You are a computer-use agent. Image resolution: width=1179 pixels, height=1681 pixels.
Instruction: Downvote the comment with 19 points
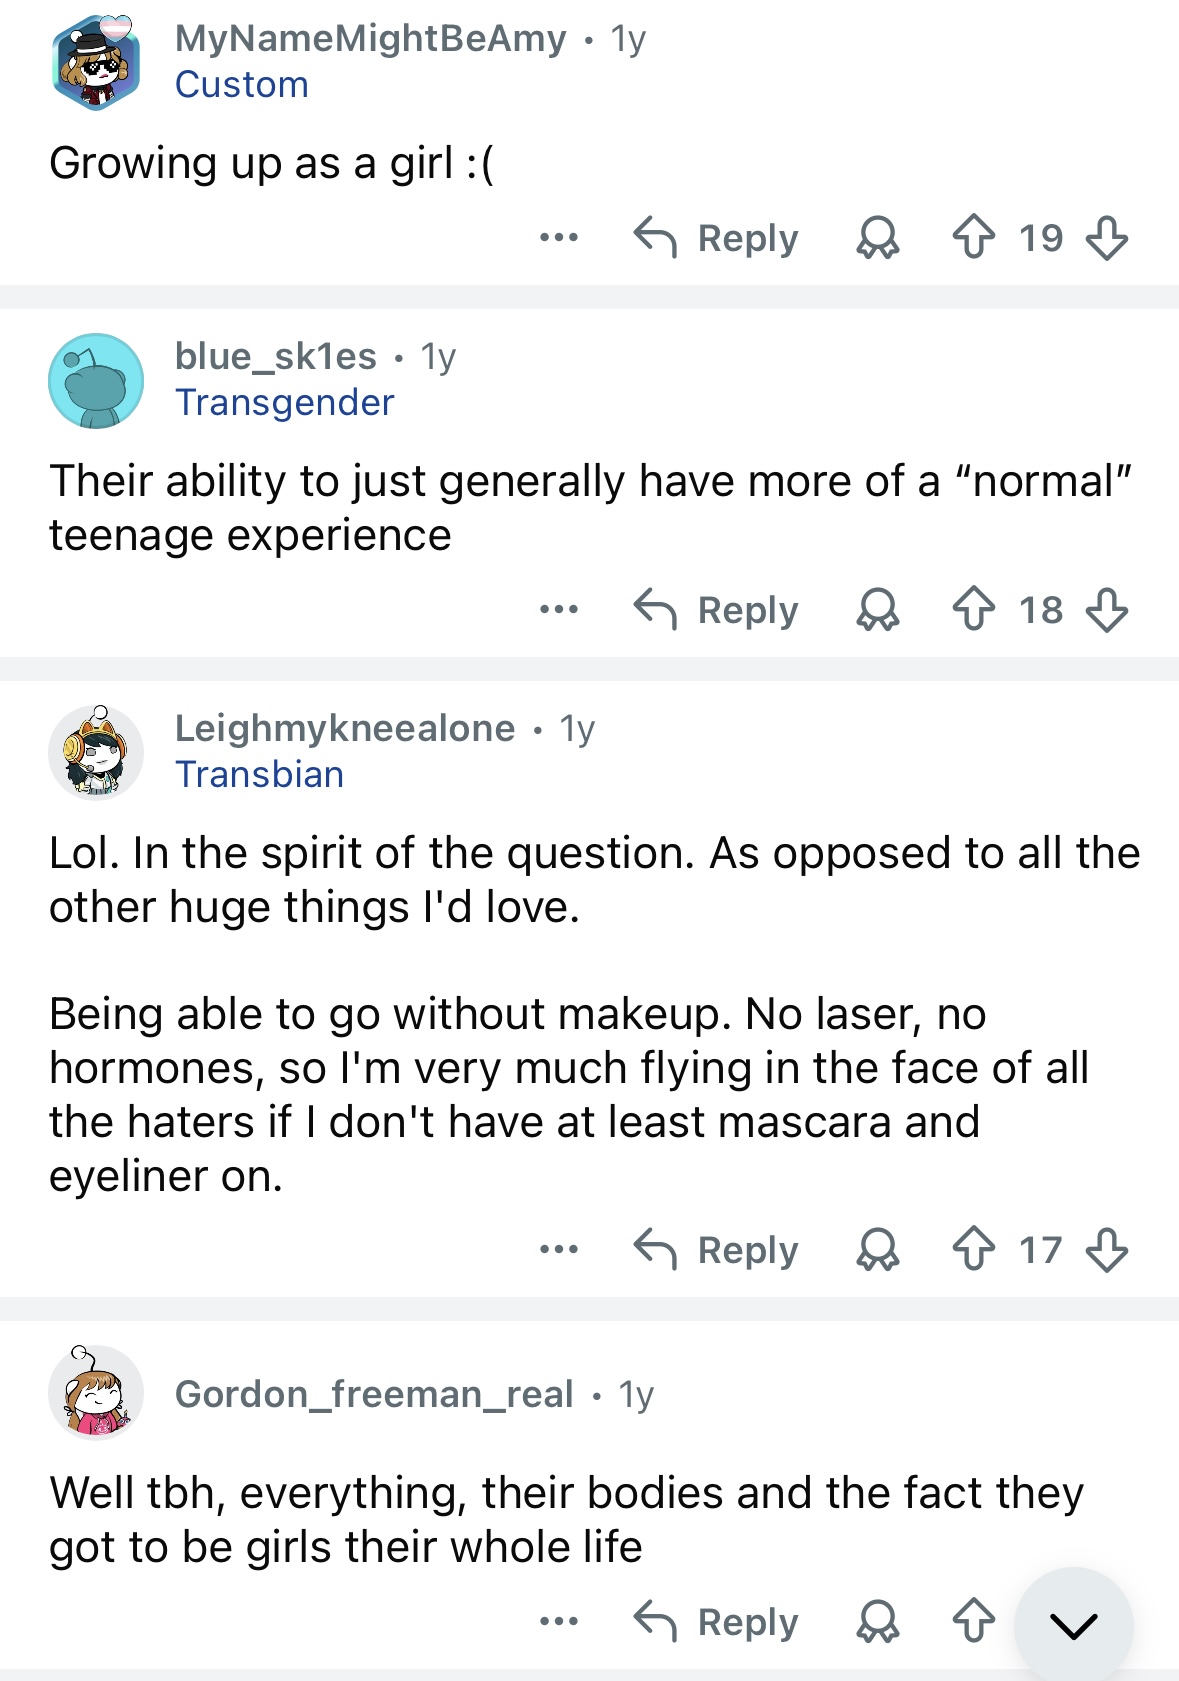coord(1107,238)
